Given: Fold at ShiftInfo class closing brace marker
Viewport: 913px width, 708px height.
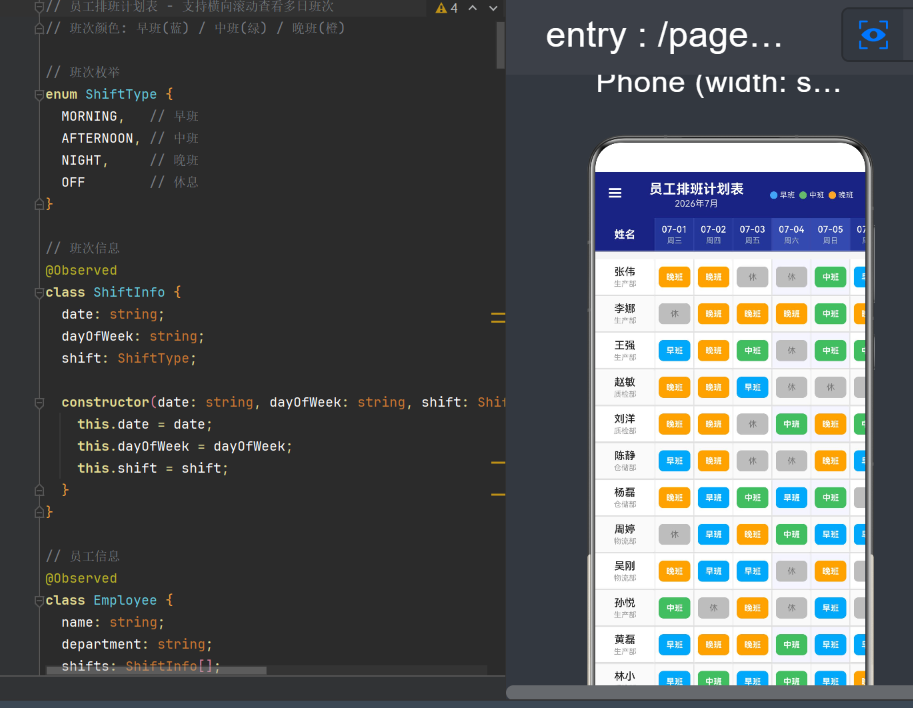Looking at the screenshot, I should coord(39,512).
